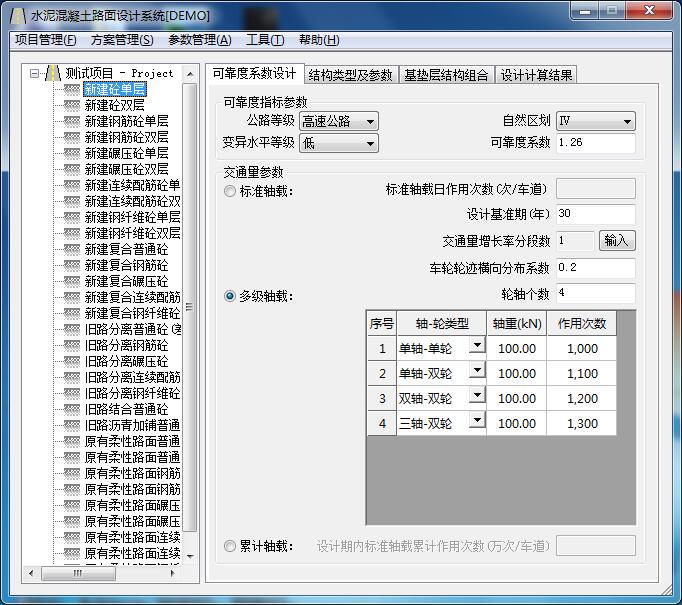The width and height of the screenshot is (682, 605).
Task: Select tree item 新建砼单层
Action: 115,89
